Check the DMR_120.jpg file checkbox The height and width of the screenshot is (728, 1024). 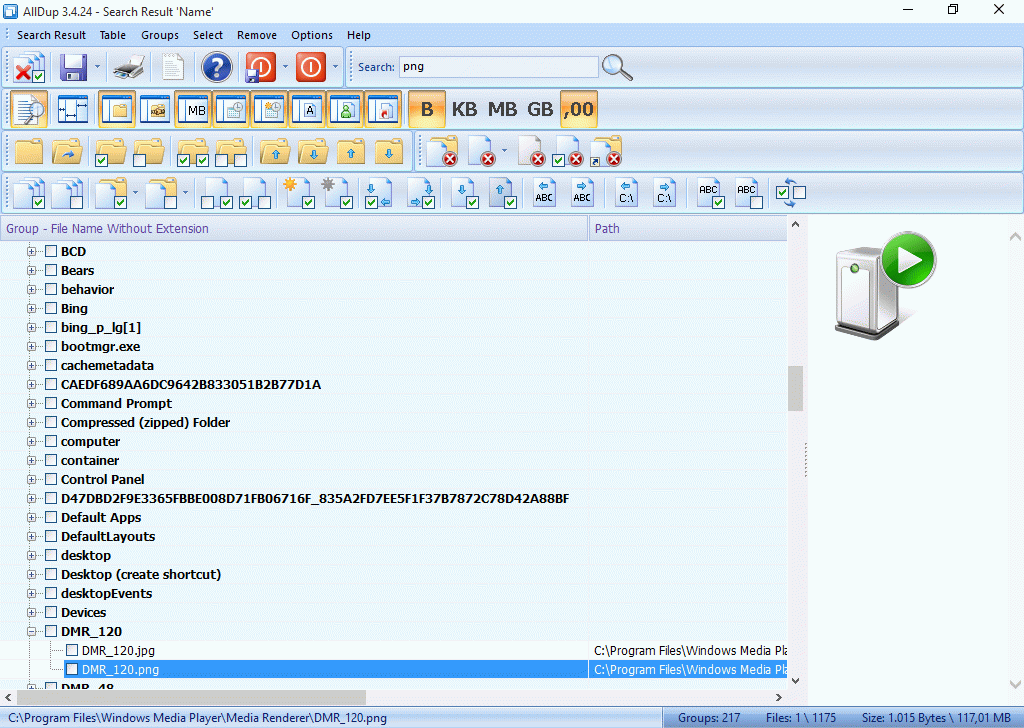72,650
